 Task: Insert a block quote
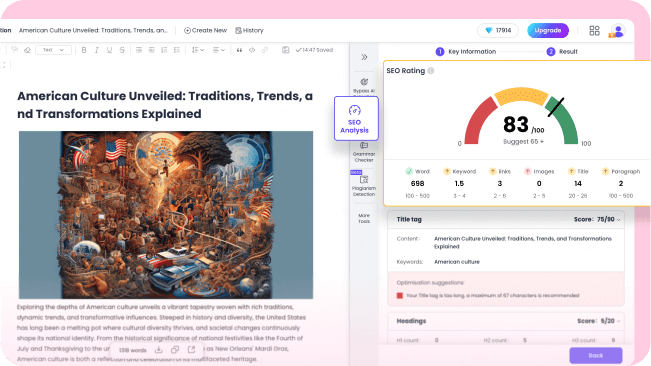tap(239, 50)
